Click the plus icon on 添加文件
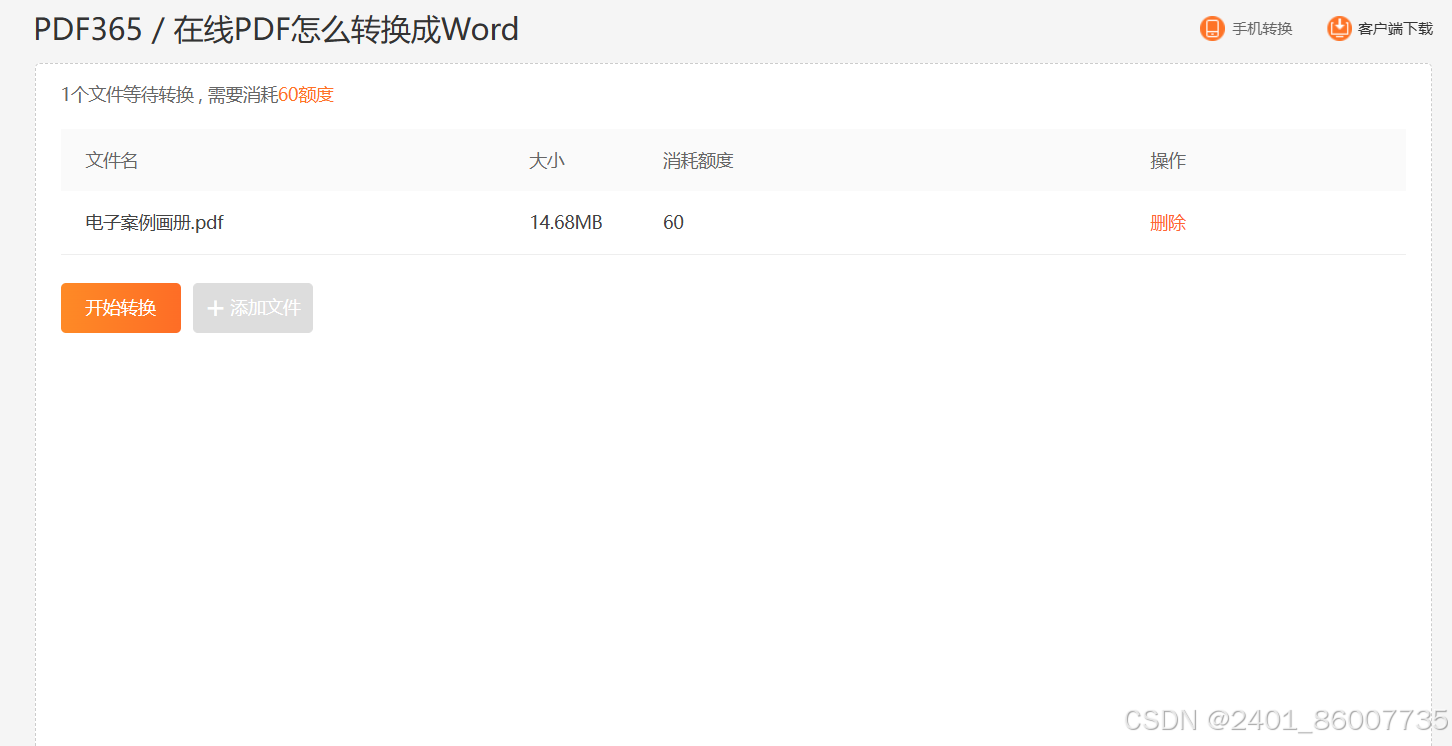 coord(215,308)
